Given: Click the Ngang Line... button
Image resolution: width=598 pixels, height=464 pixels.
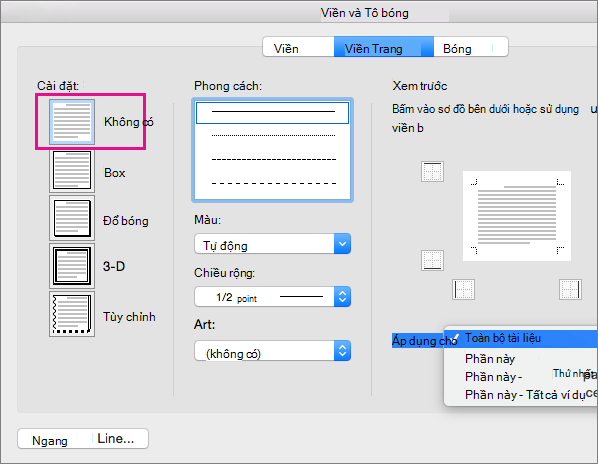Looking at the screenshot, I should pos(83,439).
